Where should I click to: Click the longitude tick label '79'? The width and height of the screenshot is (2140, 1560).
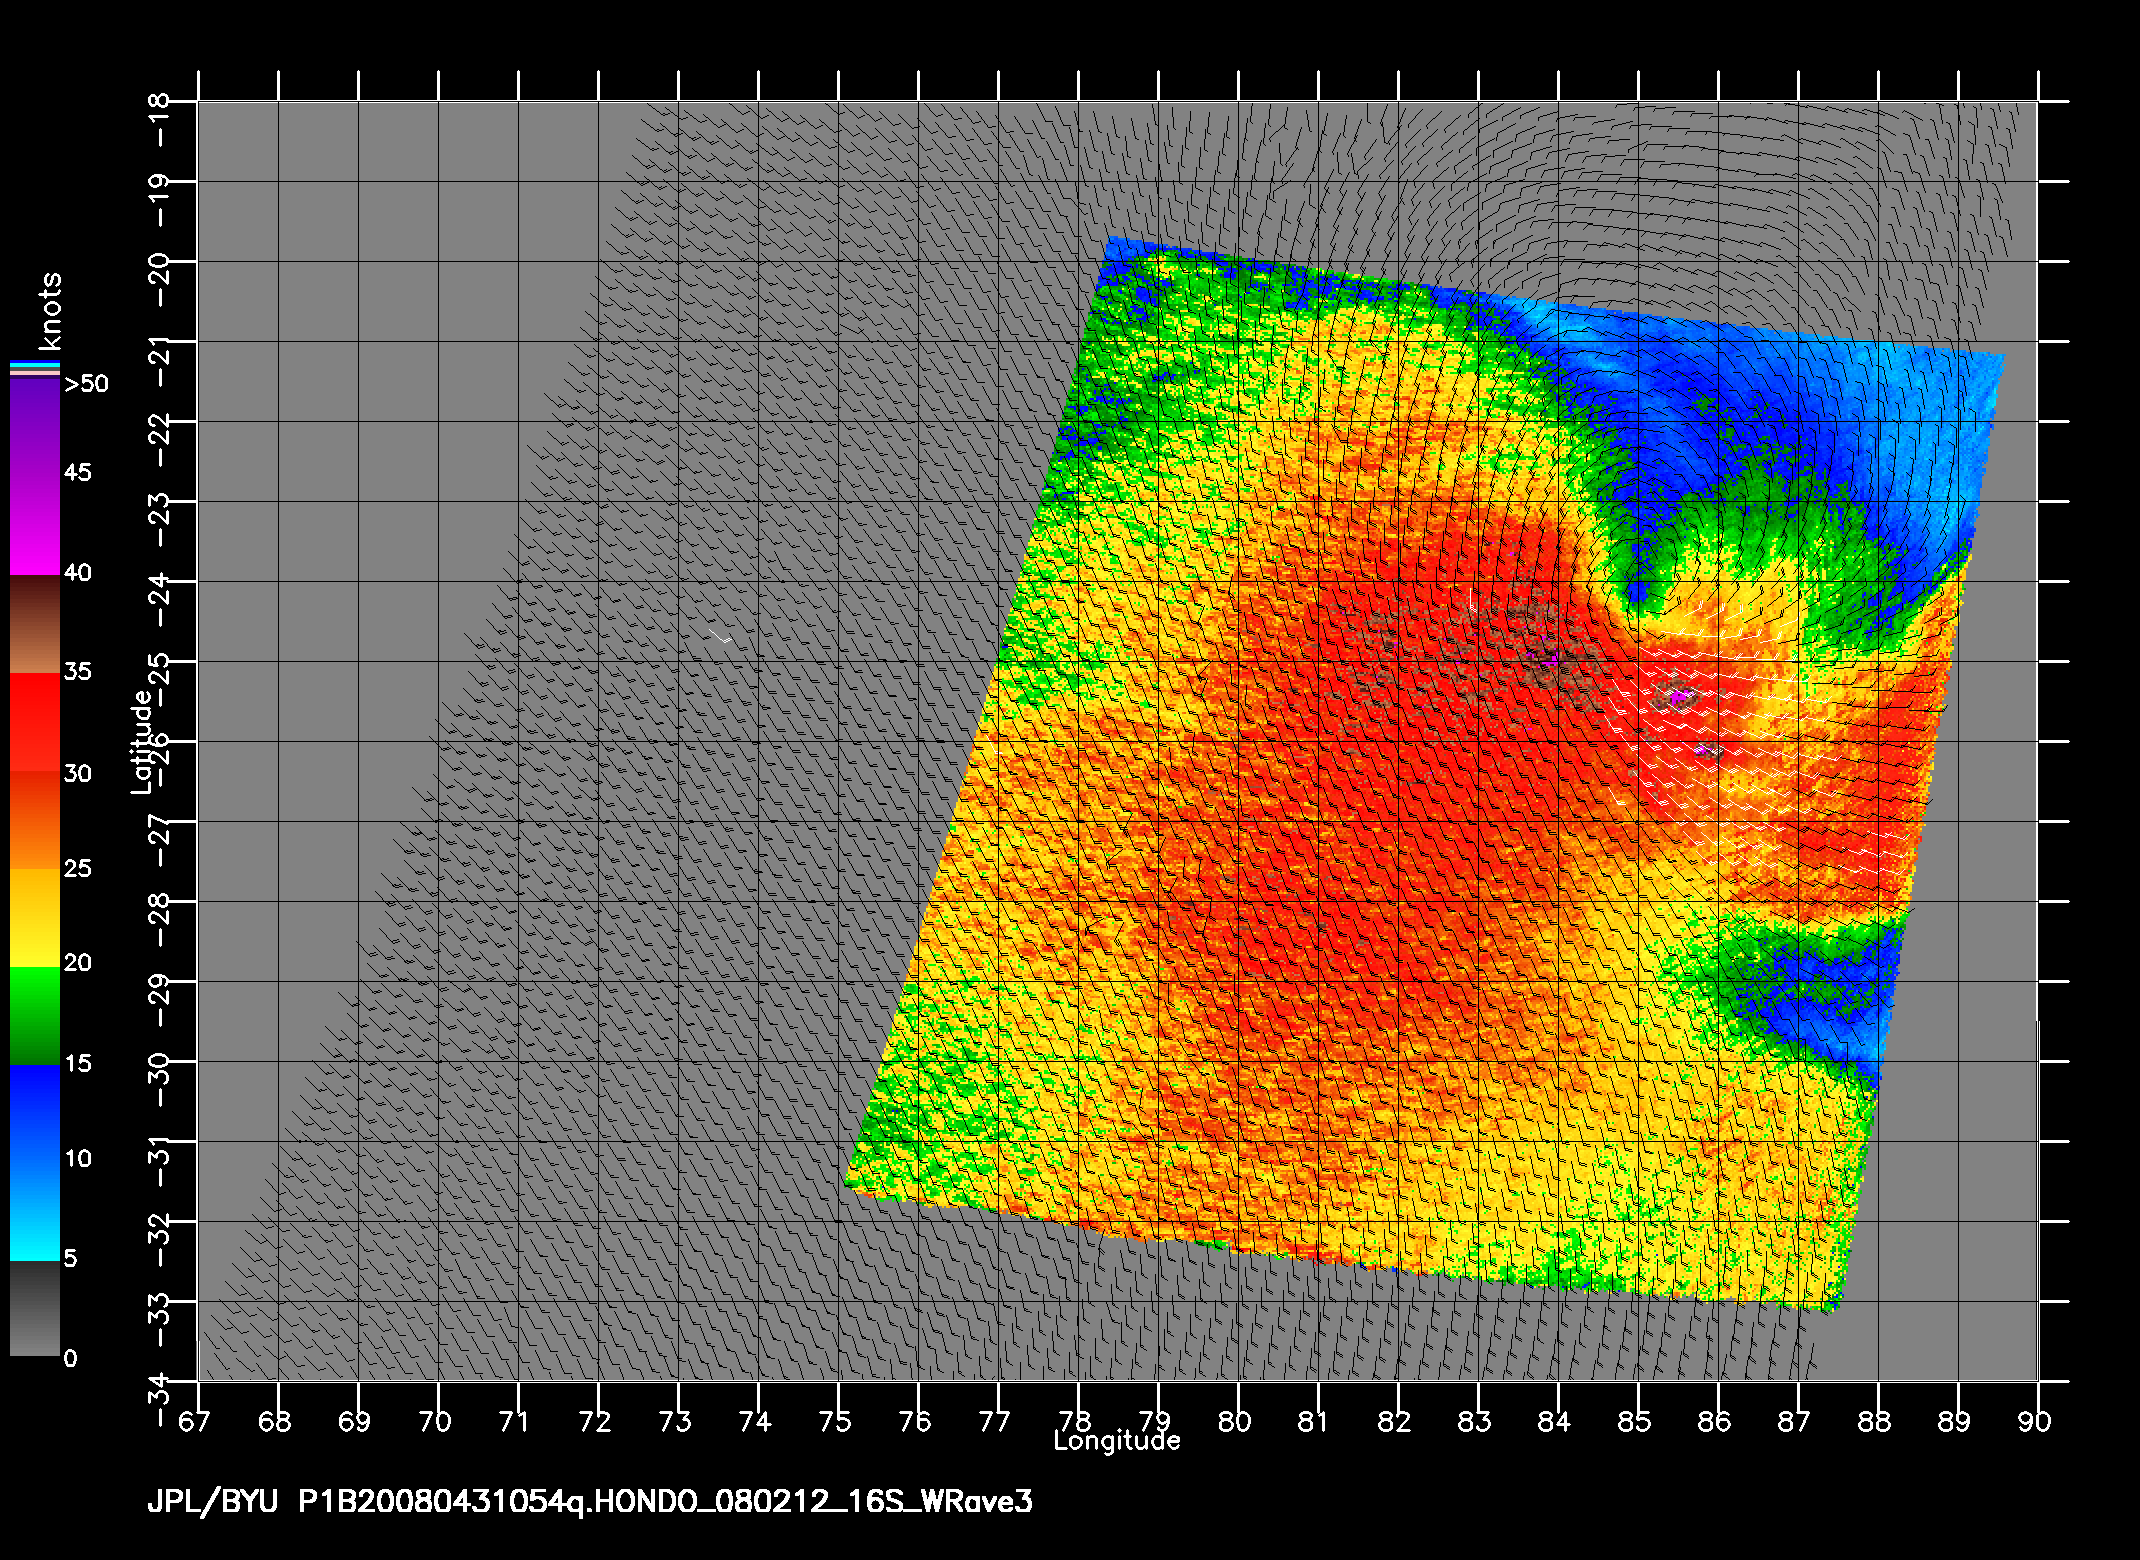coord(1155,1421)
